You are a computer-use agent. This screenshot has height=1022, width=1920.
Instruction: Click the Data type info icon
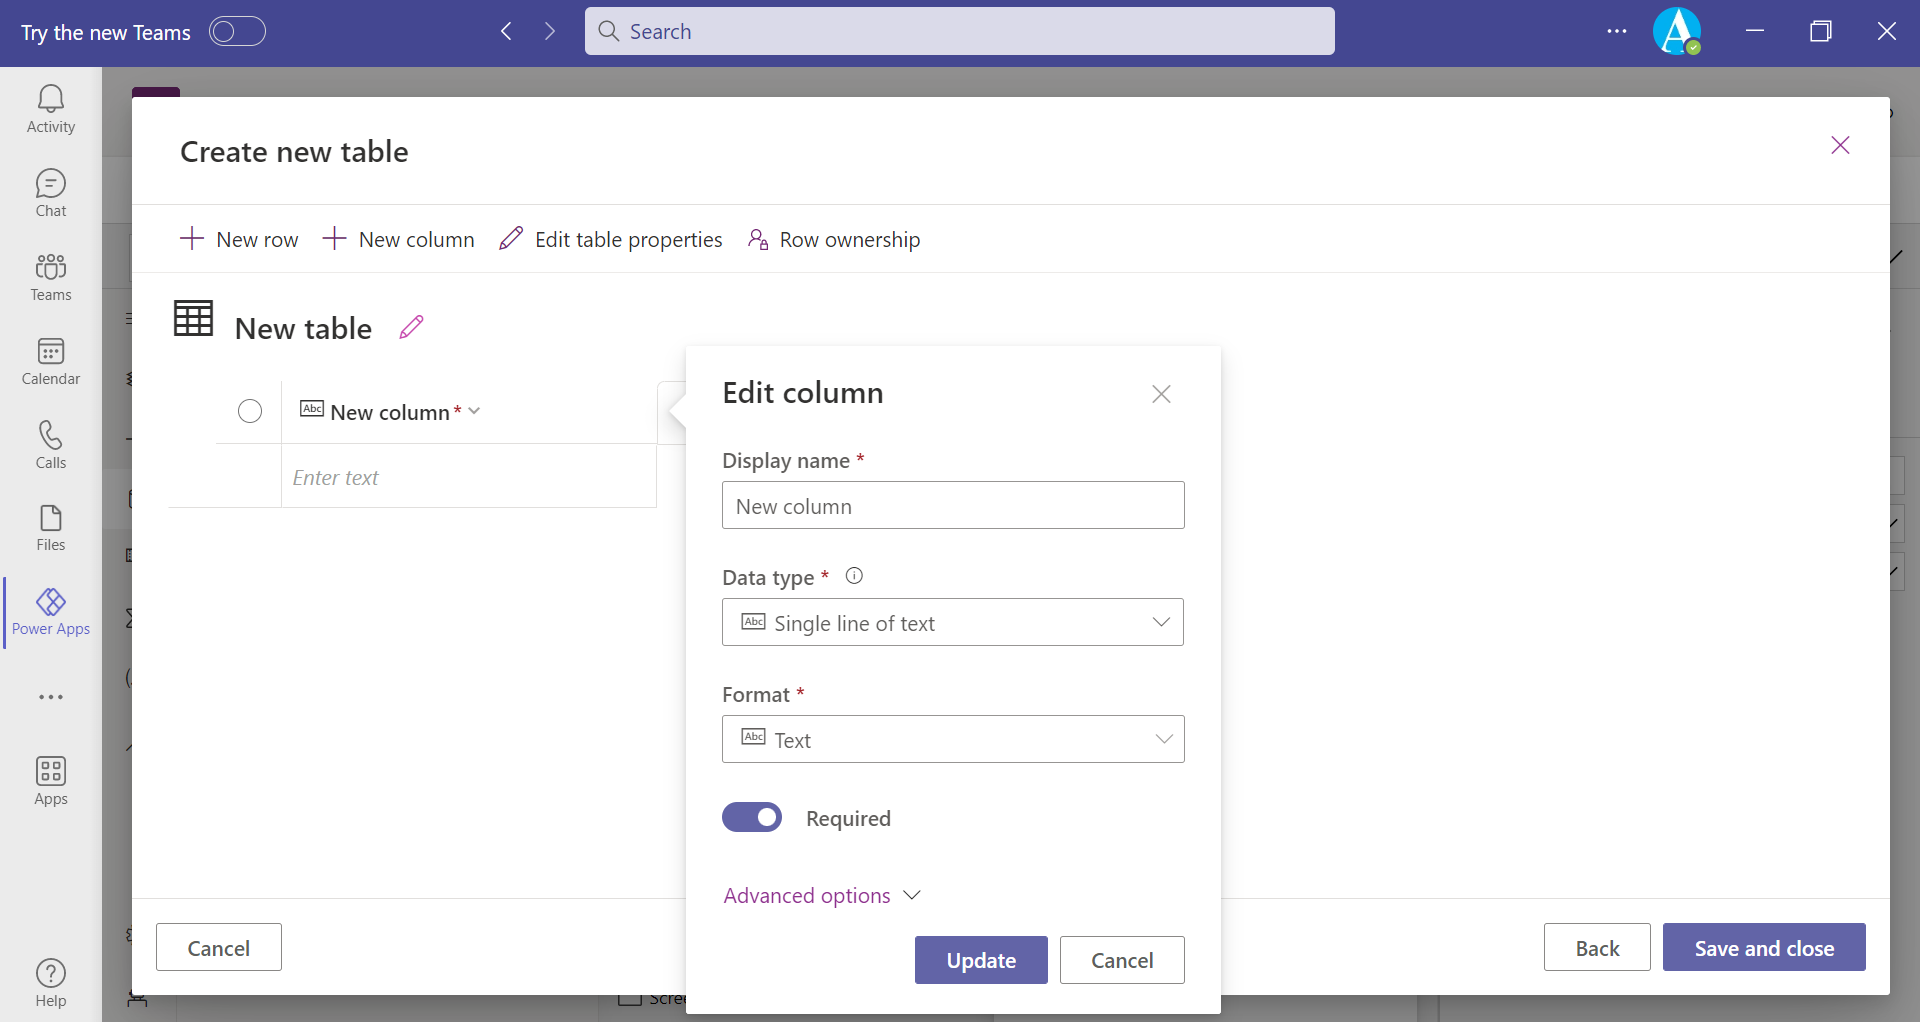click(x=854, y=576)
